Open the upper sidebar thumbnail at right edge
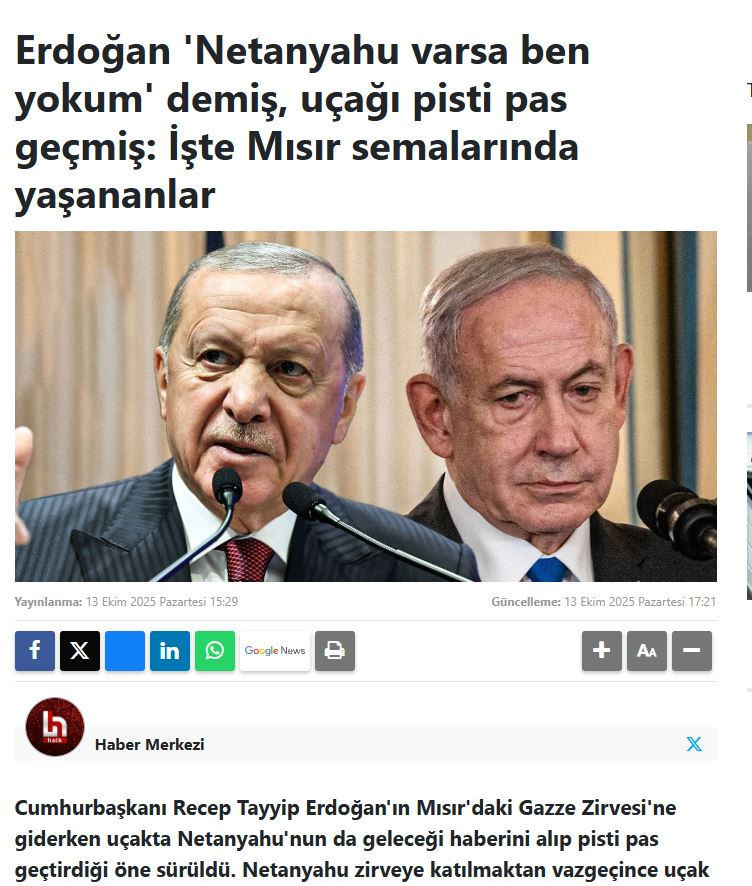The height and width of the screenshot is (886, 752). click(749, 207)
